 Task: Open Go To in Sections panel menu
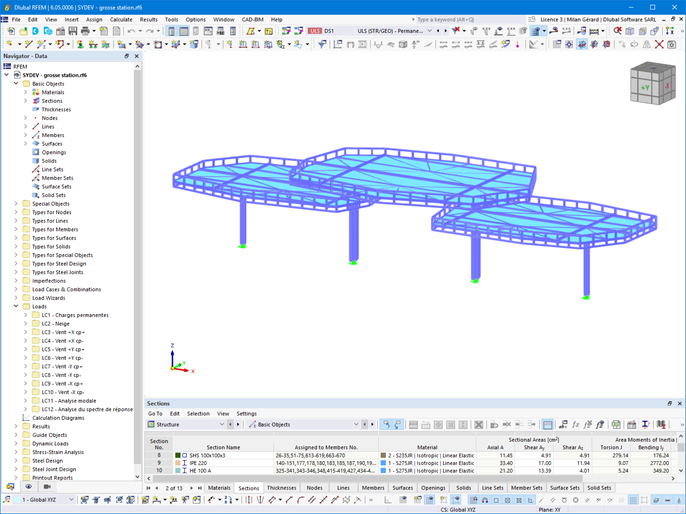[x=155, y=413]
